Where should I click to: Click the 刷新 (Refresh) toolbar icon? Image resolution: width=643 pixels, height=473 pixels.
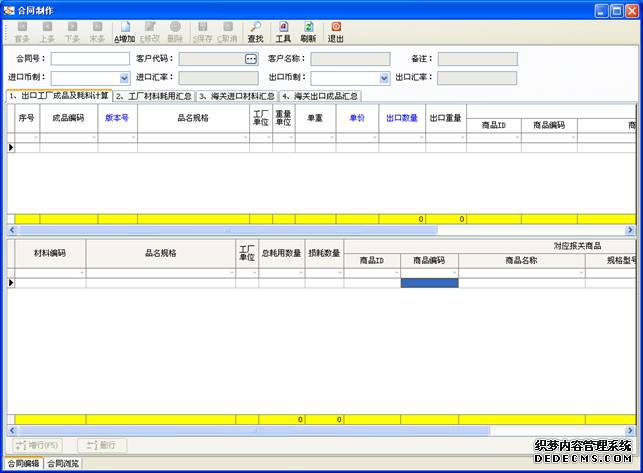pos(308,32)
